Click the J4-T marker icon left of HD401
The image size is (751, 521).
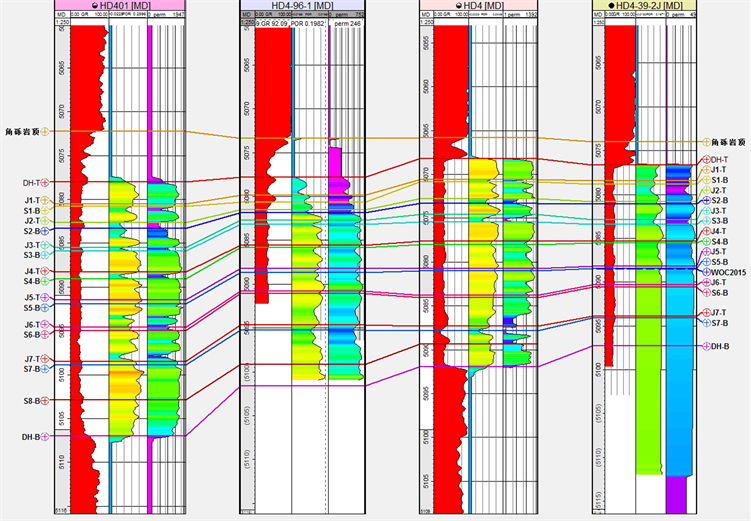pos(45,271)
